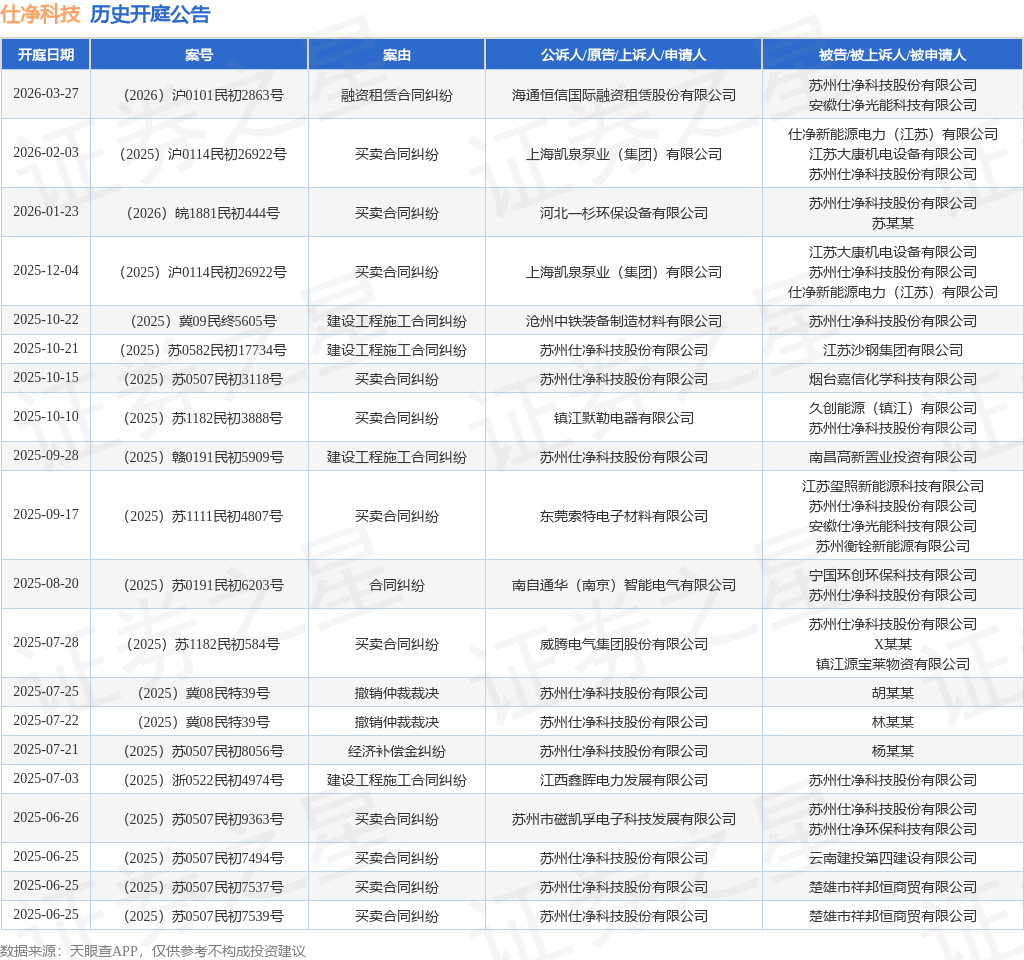
Task: Click case number (2026)皖1881民初444号
Action: coord(203,213)
